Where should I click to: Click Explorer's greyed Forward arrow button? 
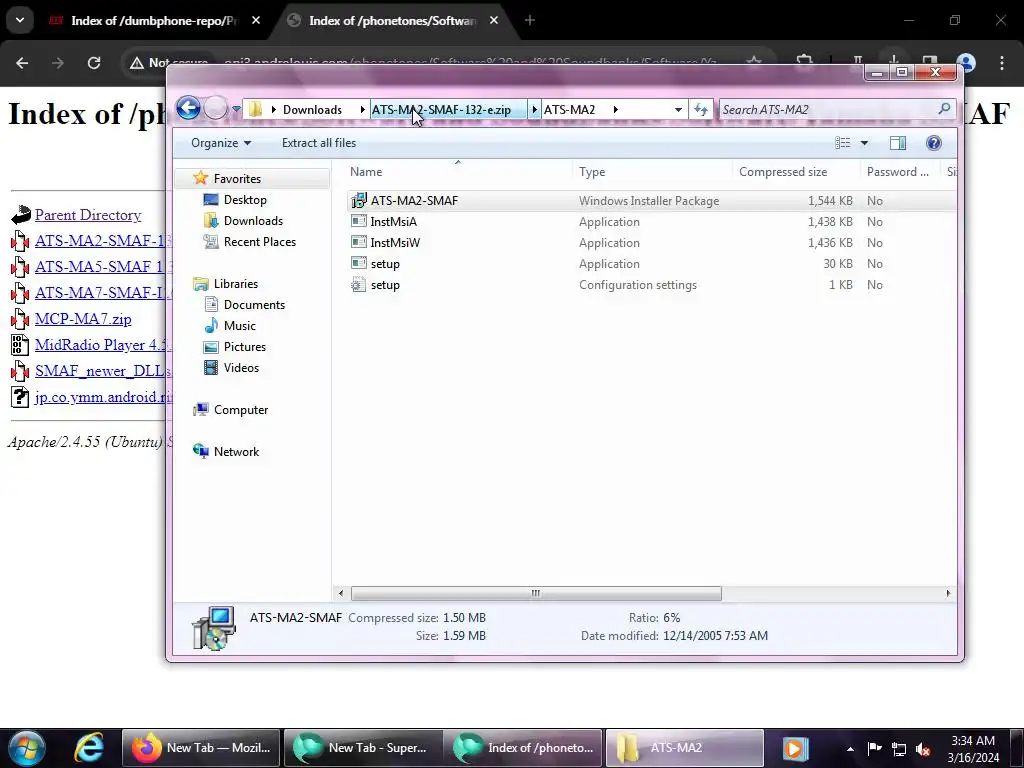tap(216, 108)
